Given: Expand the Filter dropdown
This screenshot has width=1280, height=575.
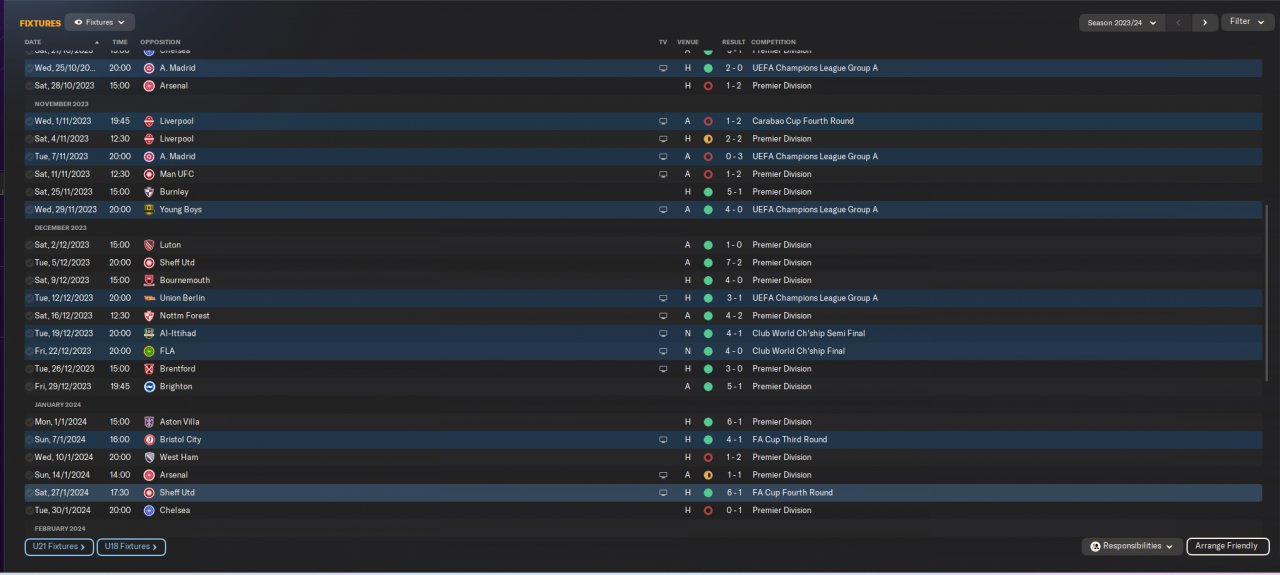Looking at the screenshot, I should 1246,22.
